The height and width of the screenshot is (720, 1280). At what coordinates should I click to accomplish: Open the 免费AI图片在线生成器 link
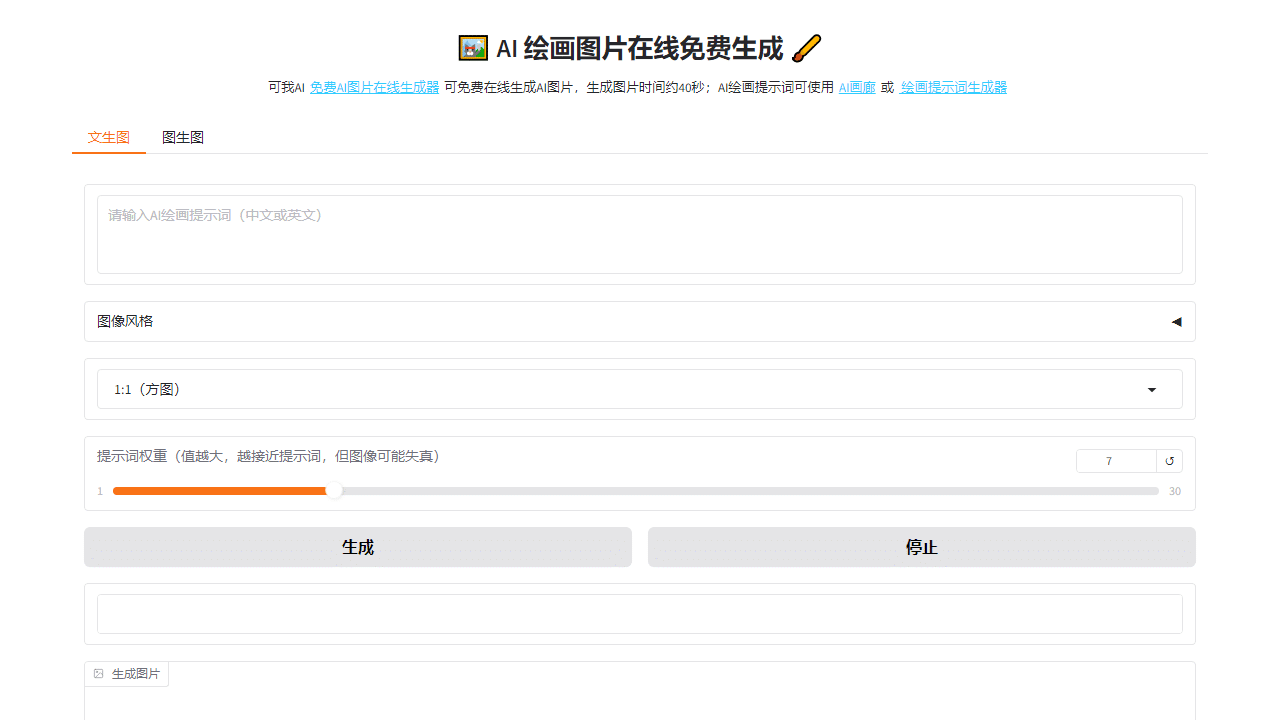point(374,87)
